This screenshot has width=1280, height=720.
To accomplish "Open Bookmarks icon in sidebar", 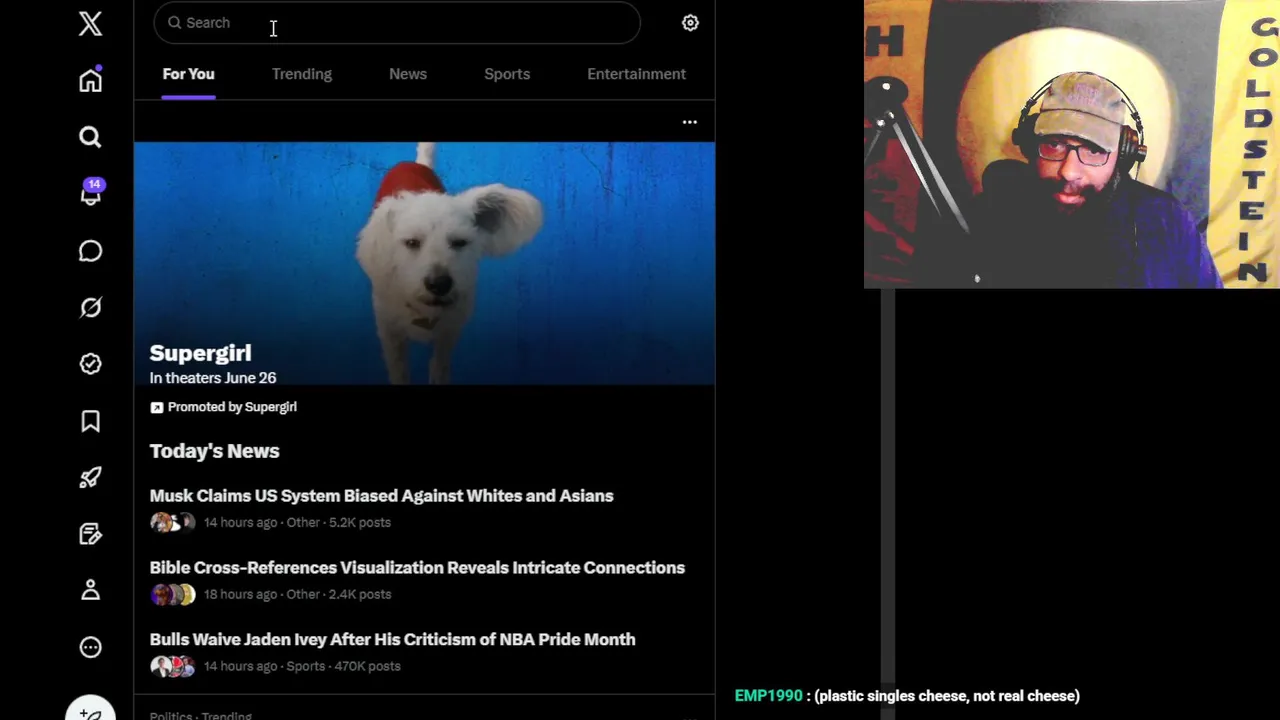I will pos(90,421).
